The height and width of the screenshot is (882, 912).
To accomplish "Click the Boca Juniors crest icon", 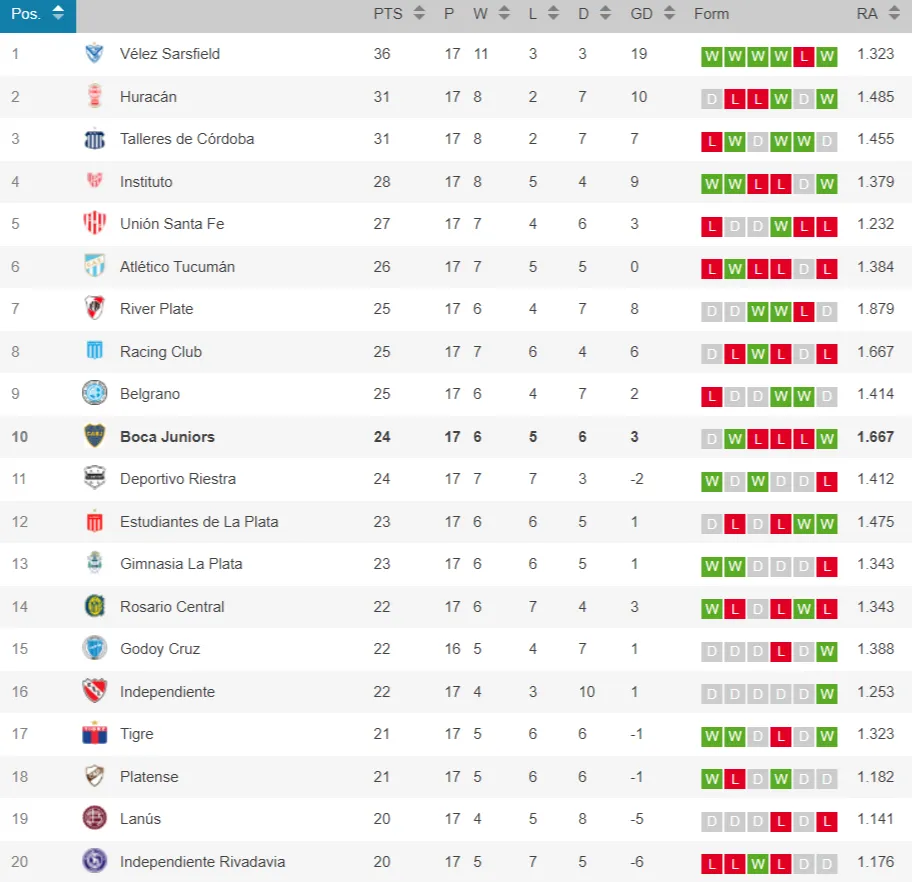I will pos(94,436).
